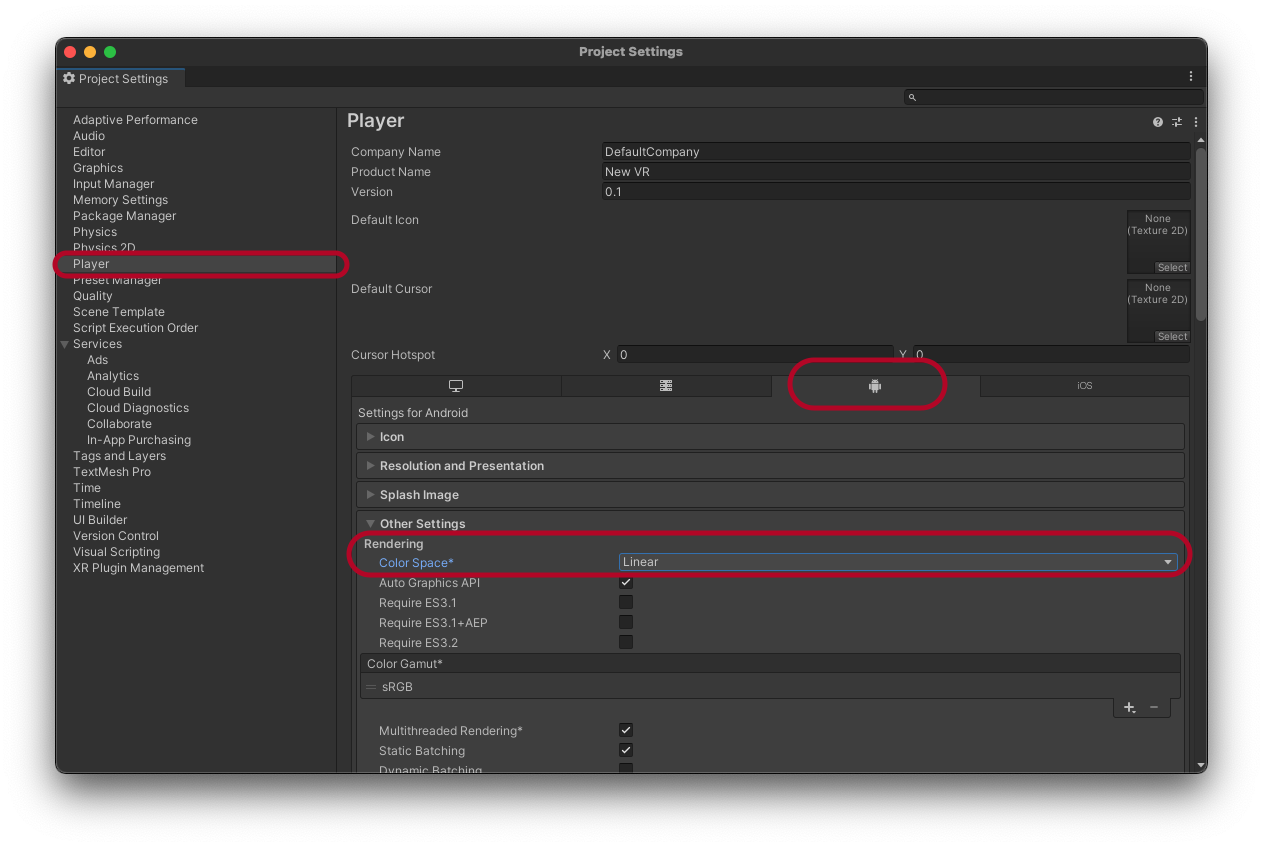Switch to the dedicated server platform tab
Viewport: 1263px width, 847px height.
(666, 386)
